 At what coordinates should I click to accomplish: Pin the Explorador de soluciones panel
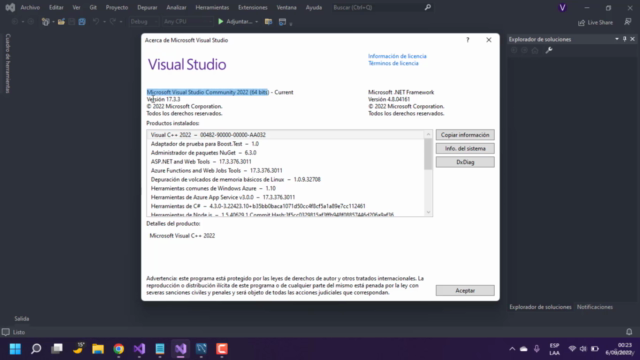[624, 39]
